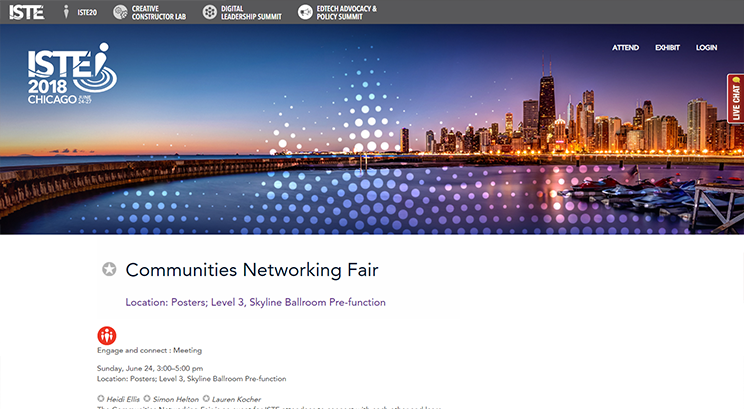Click the EdTech Advocacy megaphone icon
Screen dimensions: 744x409
[x=305, y=12]
